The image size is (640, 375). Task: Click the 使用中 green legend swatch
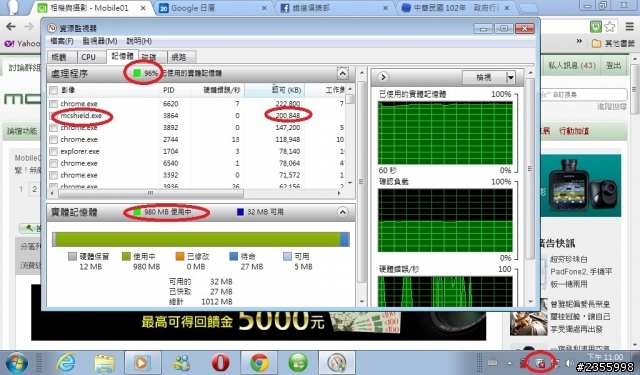[x=126, y=256]
